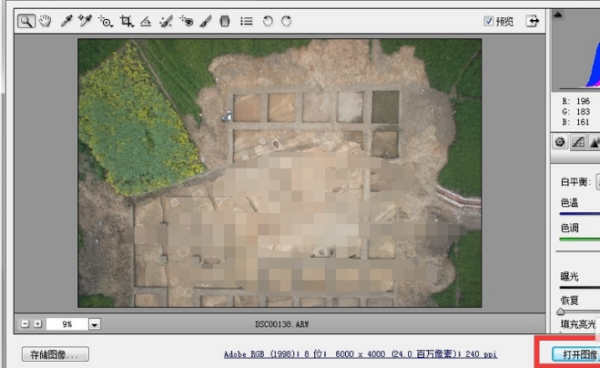Activate the Crop tool
Image resolution: width=600 pixels, height=368 pixels.
pyautogui.click(x=126, y=21)
